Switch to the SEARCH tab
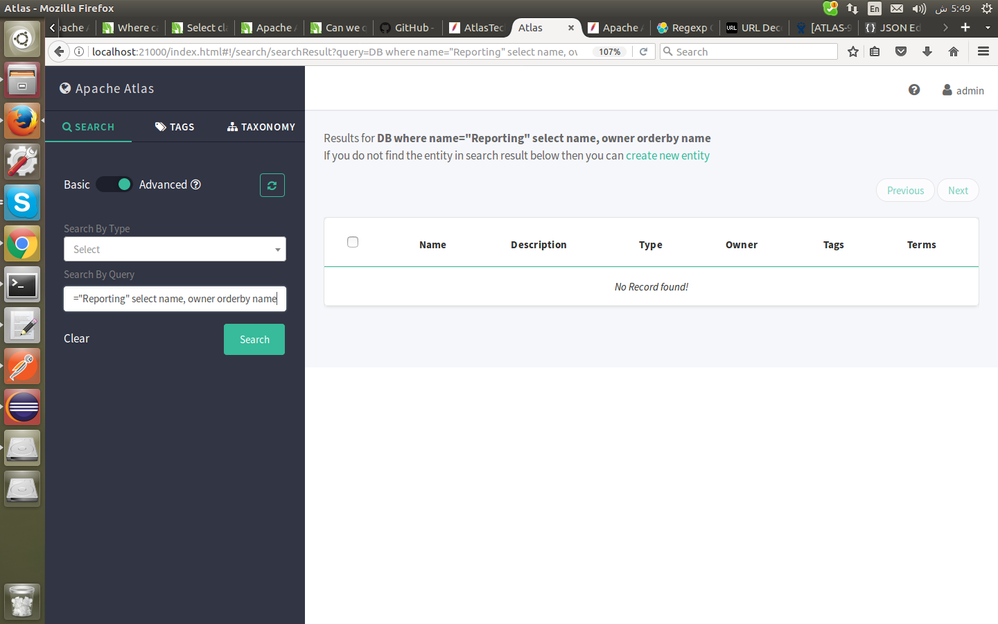998x624 pixels. tap(88, 127)
